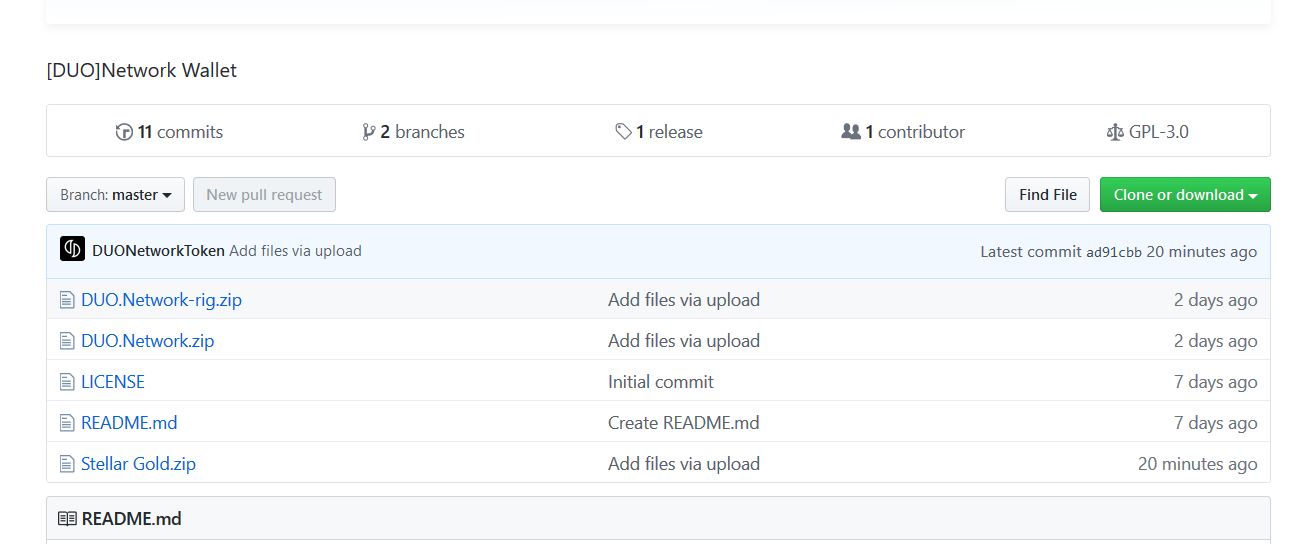The width and height of the screenshot is (1313, 544).
Task: Open the README.md file in list
Action: 129,423
